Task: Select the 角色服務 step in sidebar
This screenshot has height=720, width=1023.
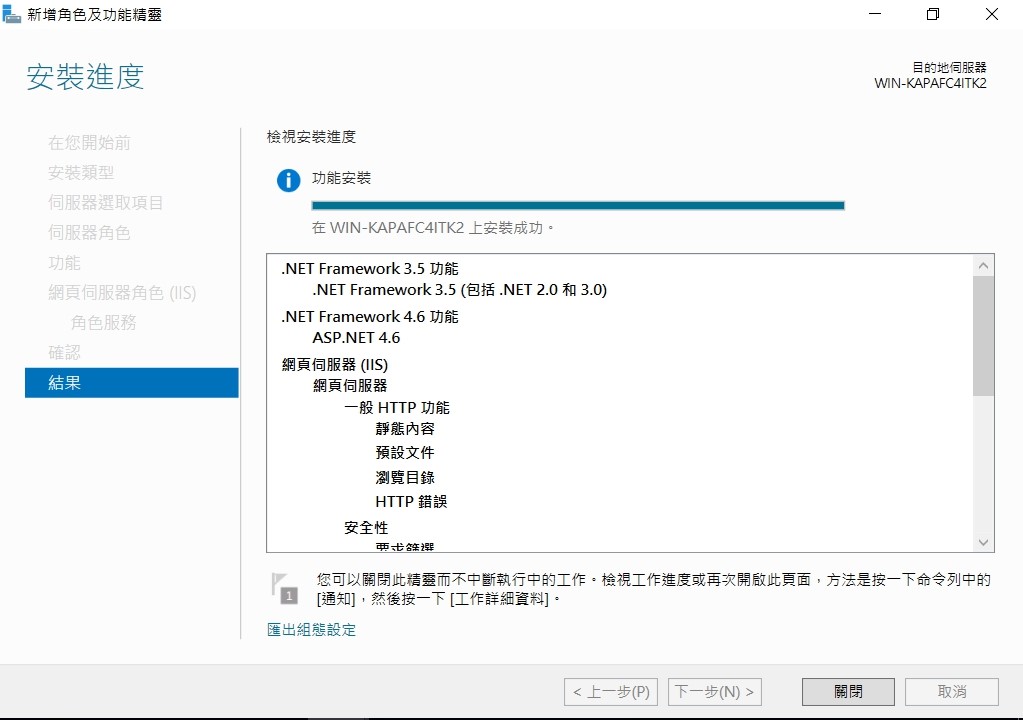Action: tap(104, 323)
